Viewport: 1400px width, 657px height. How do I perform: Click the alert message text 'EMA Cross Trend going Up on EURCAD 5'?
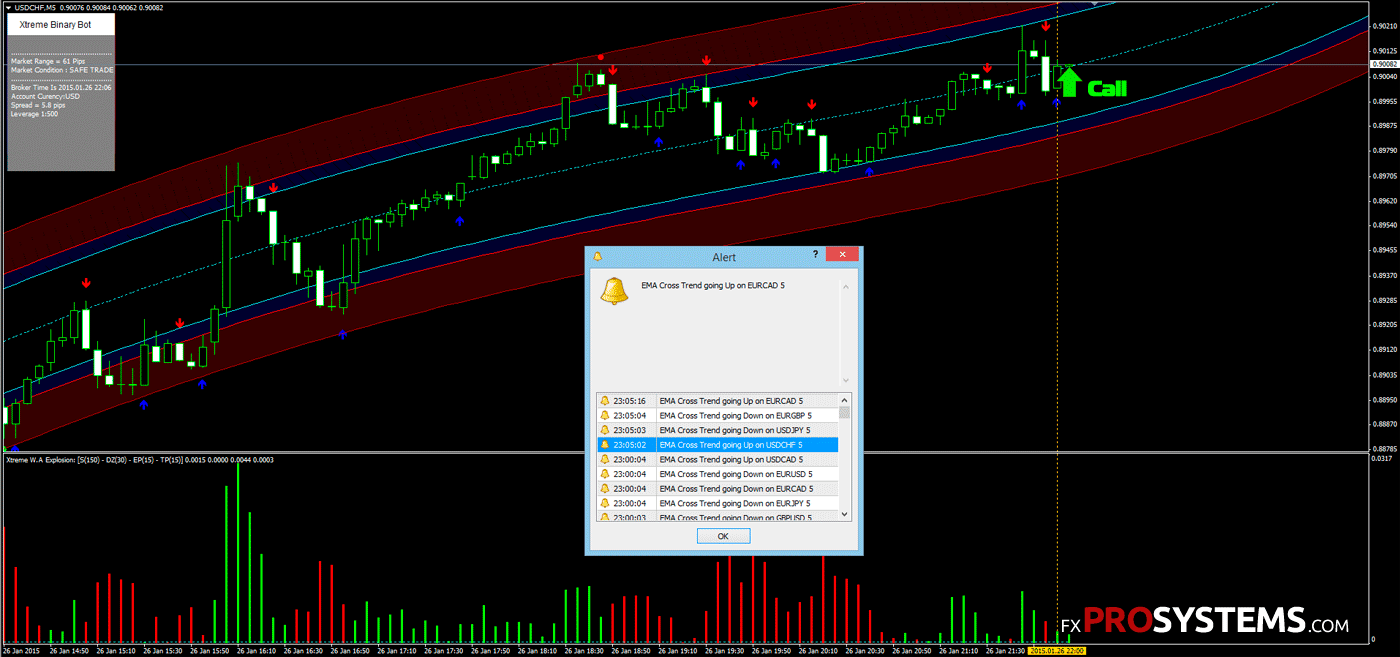point(713,285)
